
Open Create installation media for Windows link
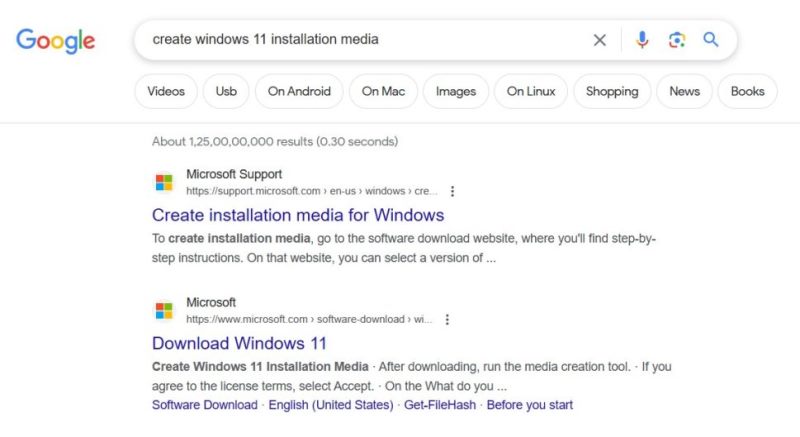click(x=298, y=215)
